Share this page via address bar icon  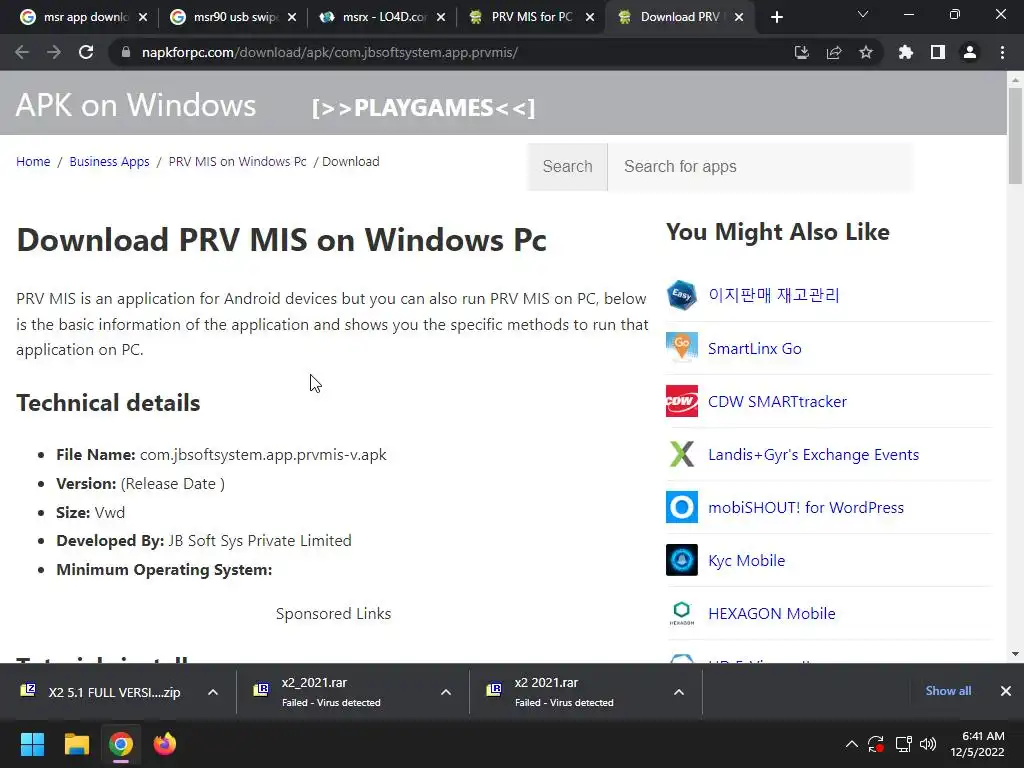(834, 52)
